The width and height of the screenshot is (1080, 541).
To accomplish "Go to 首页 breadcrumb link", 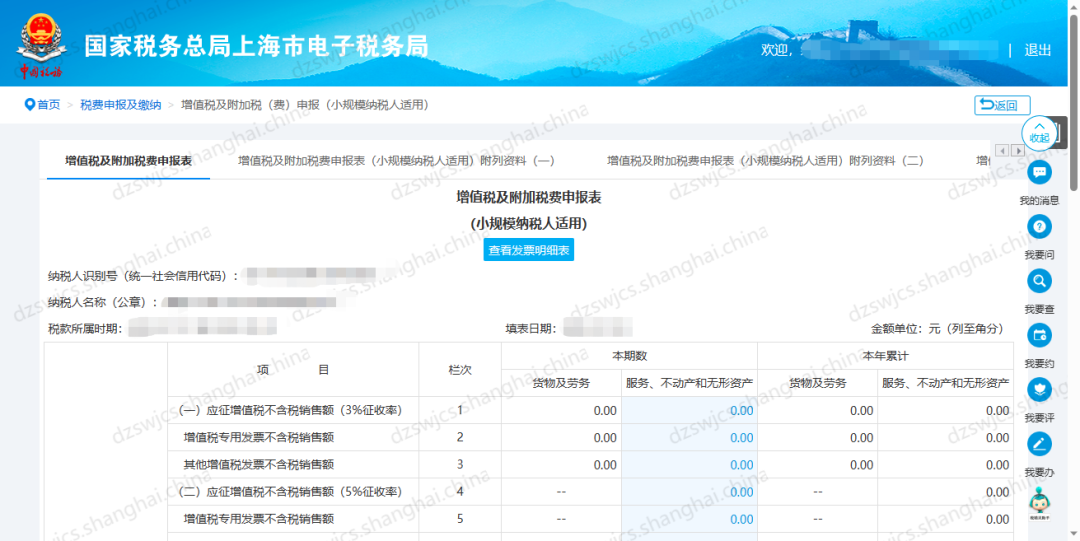I will point(42,105).
